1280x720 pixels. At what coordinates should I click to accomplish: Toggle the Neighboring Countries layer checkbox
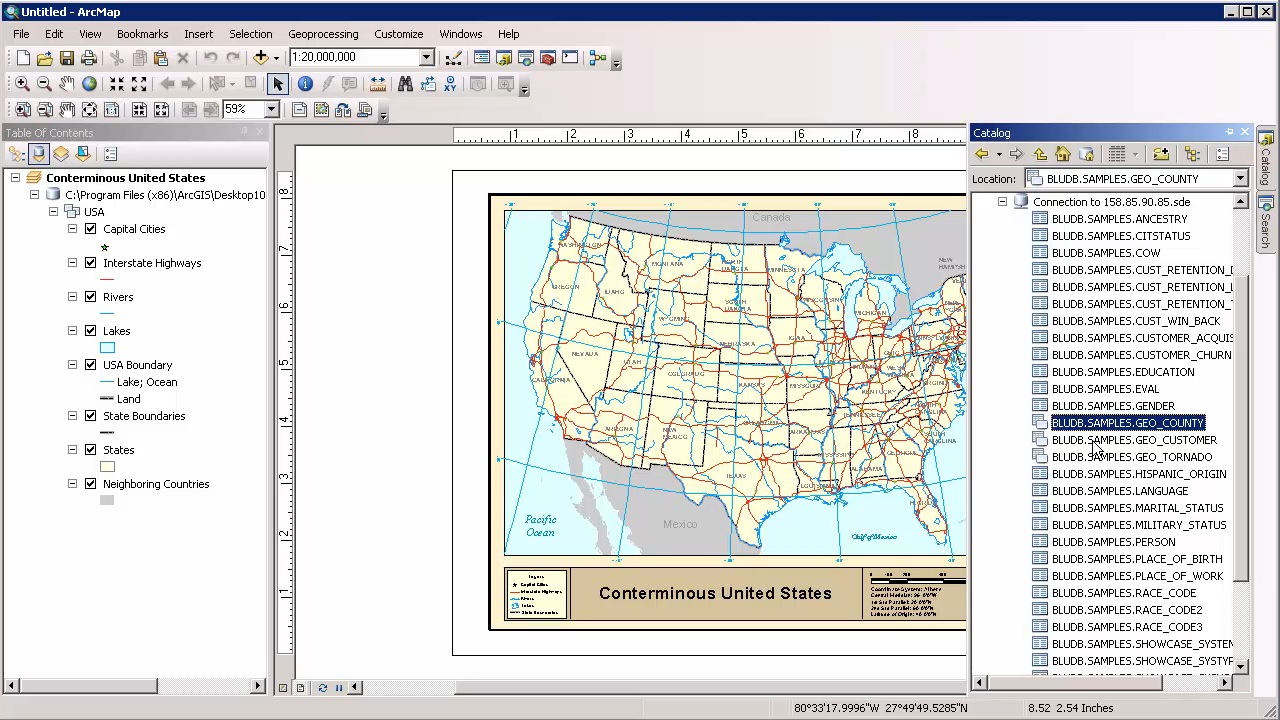pyautogui.click(x=91, y=484)
